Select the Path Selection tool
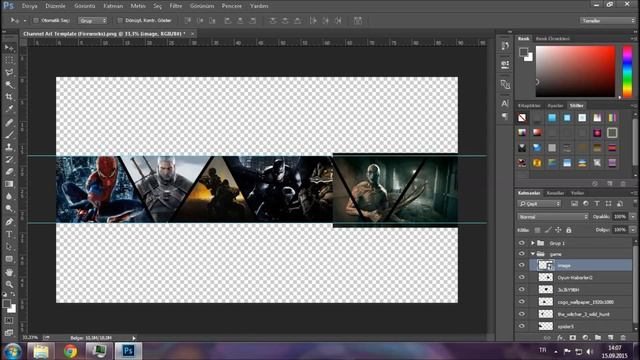Screen dimensions: 640x360 pyautogui.click(x=9, y=247)
